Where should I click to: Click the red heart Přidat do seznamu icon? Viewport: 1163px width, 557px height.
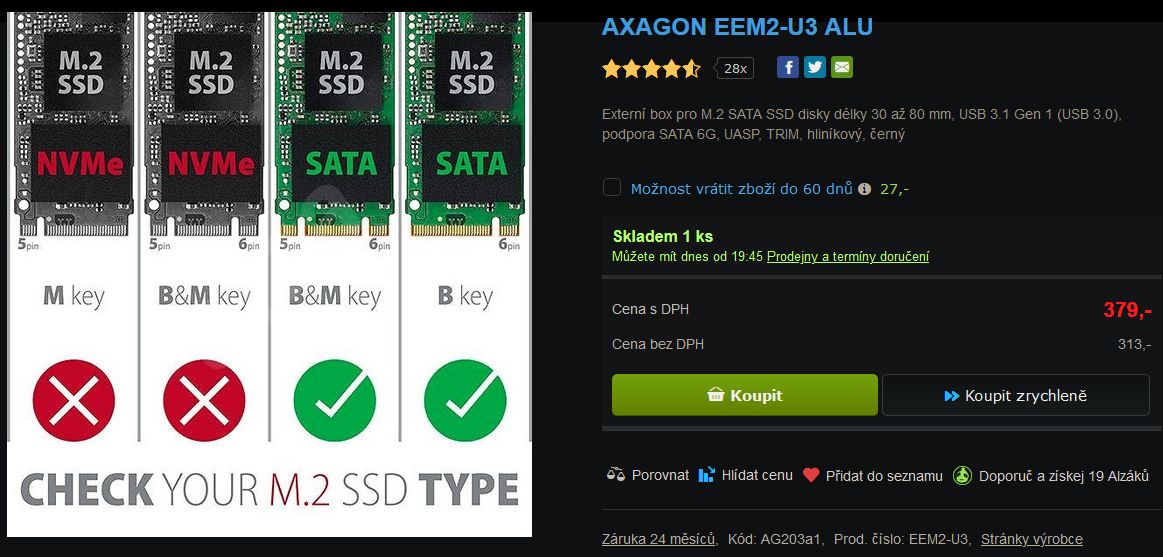pos(811,475)
